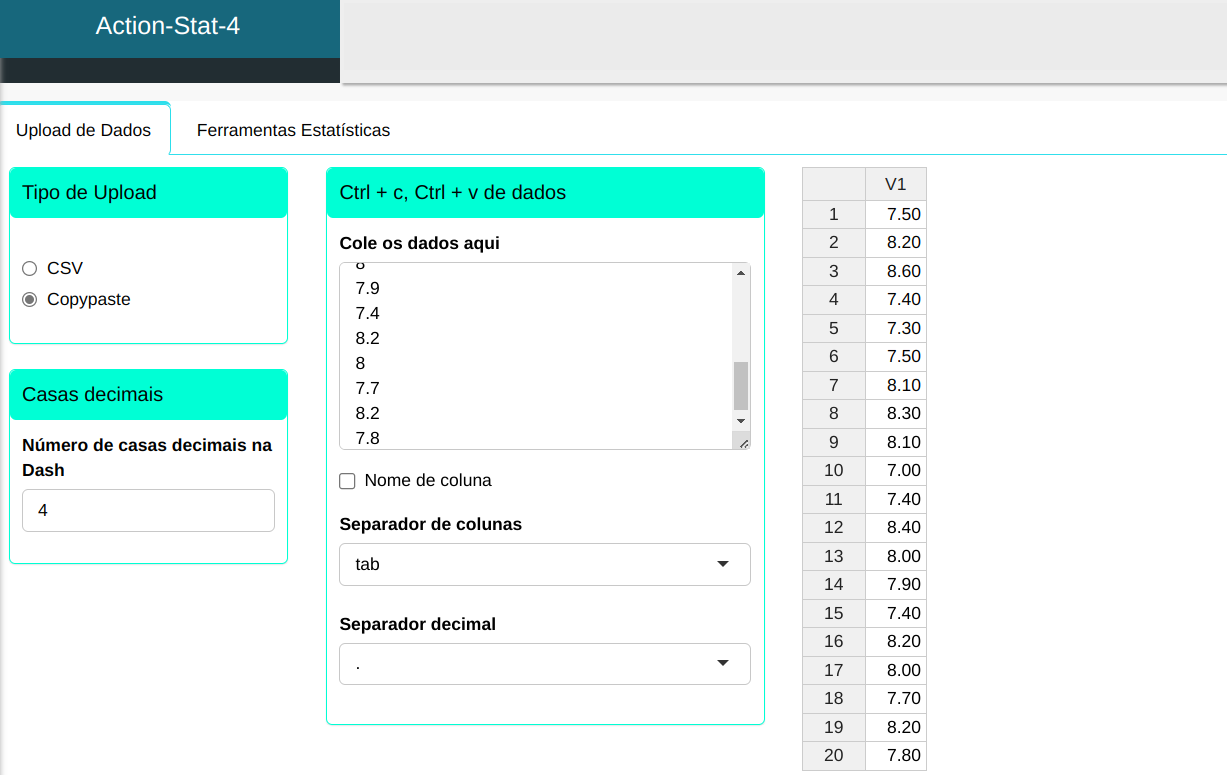The image size is (1227, 775).
Task: Expand the 'Separador decimal' dropdown
Action: tap(544, 664)
